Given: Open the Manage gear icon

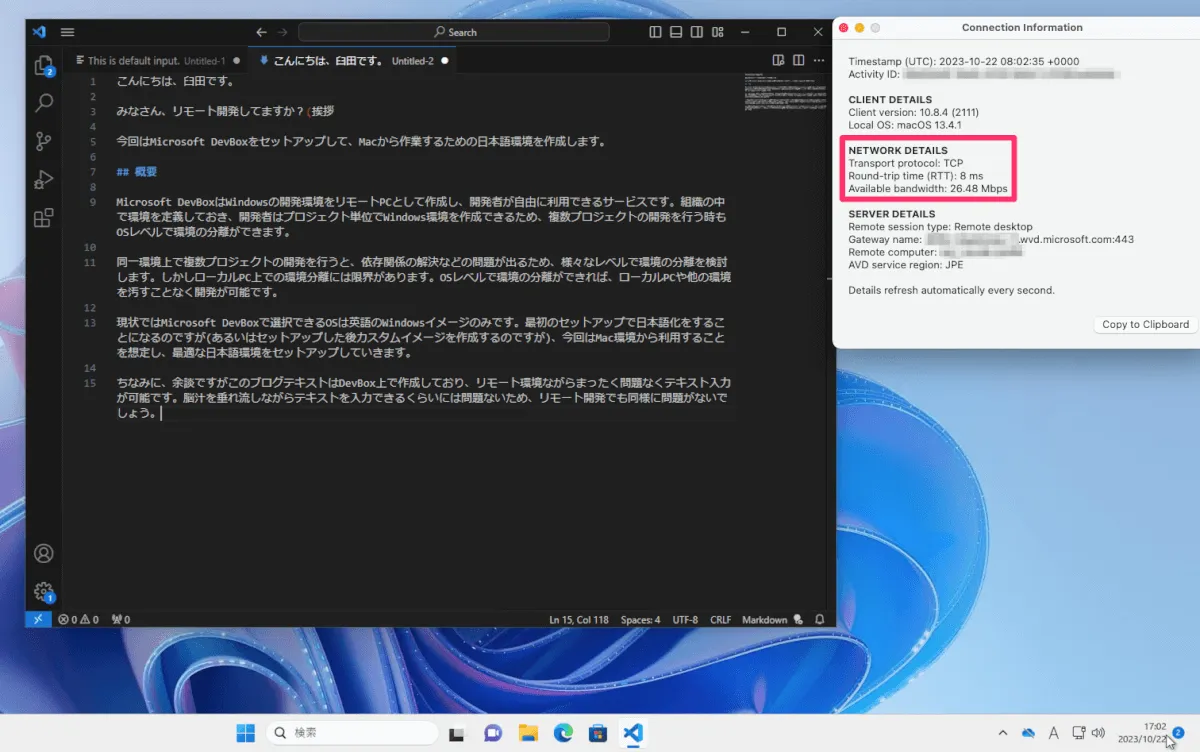Looking at the screenshot, I should point(43,591).
